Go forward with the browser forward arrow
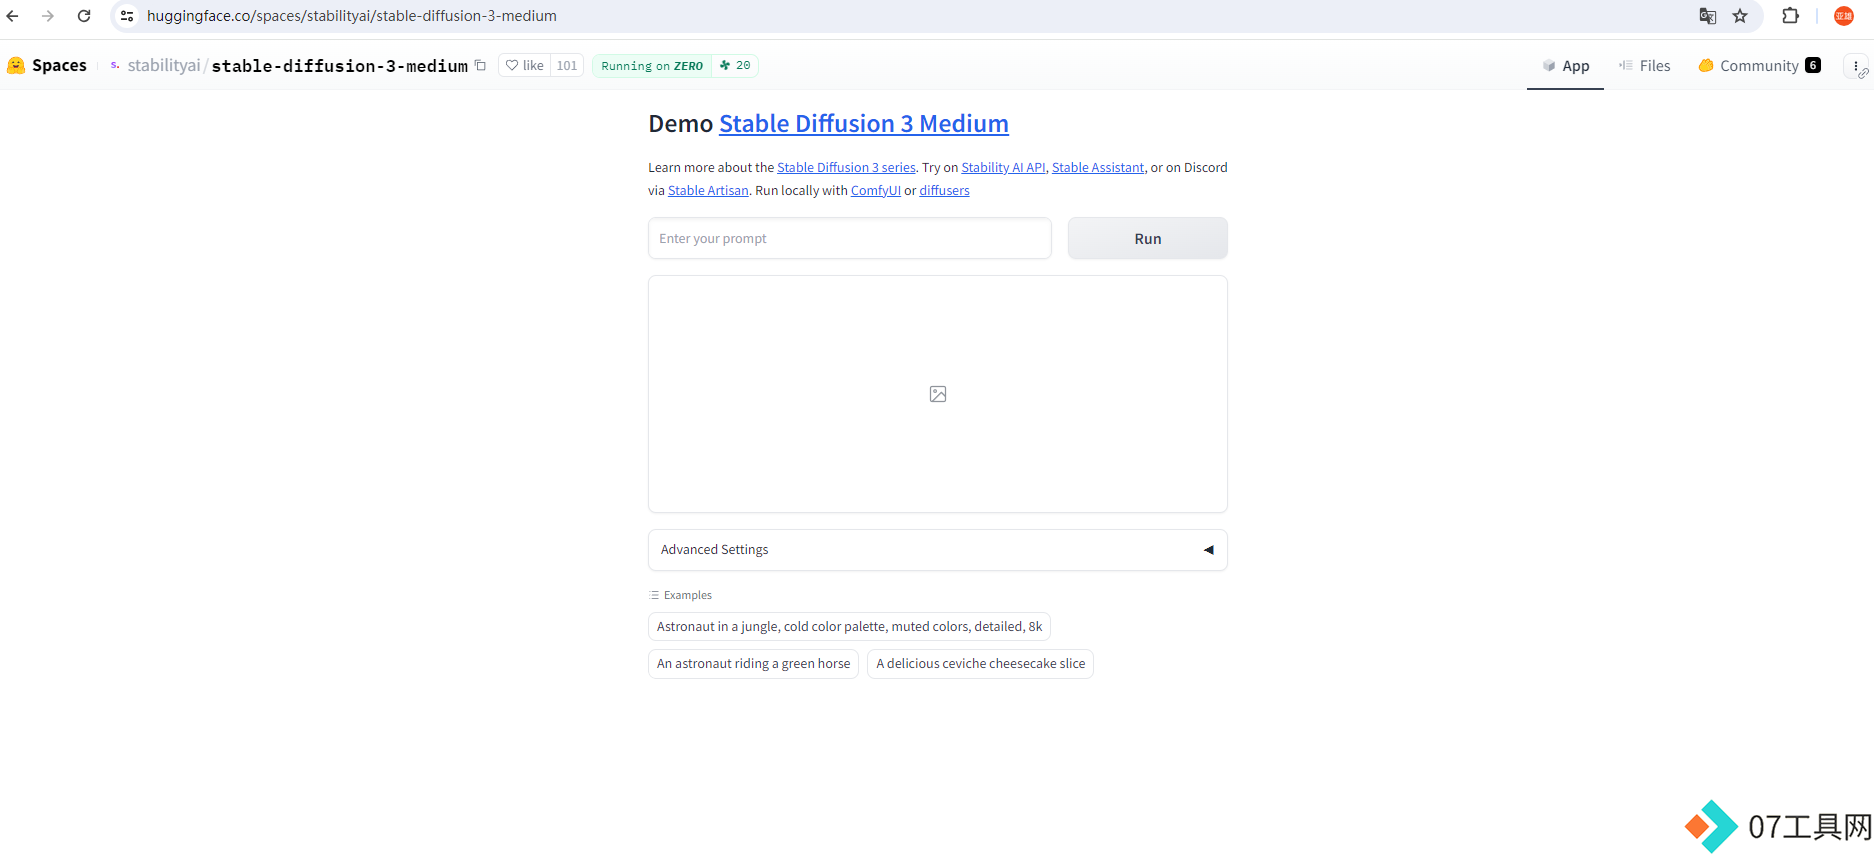The height and width of the screenshot is (860, 1874). (x=48, y=16)
